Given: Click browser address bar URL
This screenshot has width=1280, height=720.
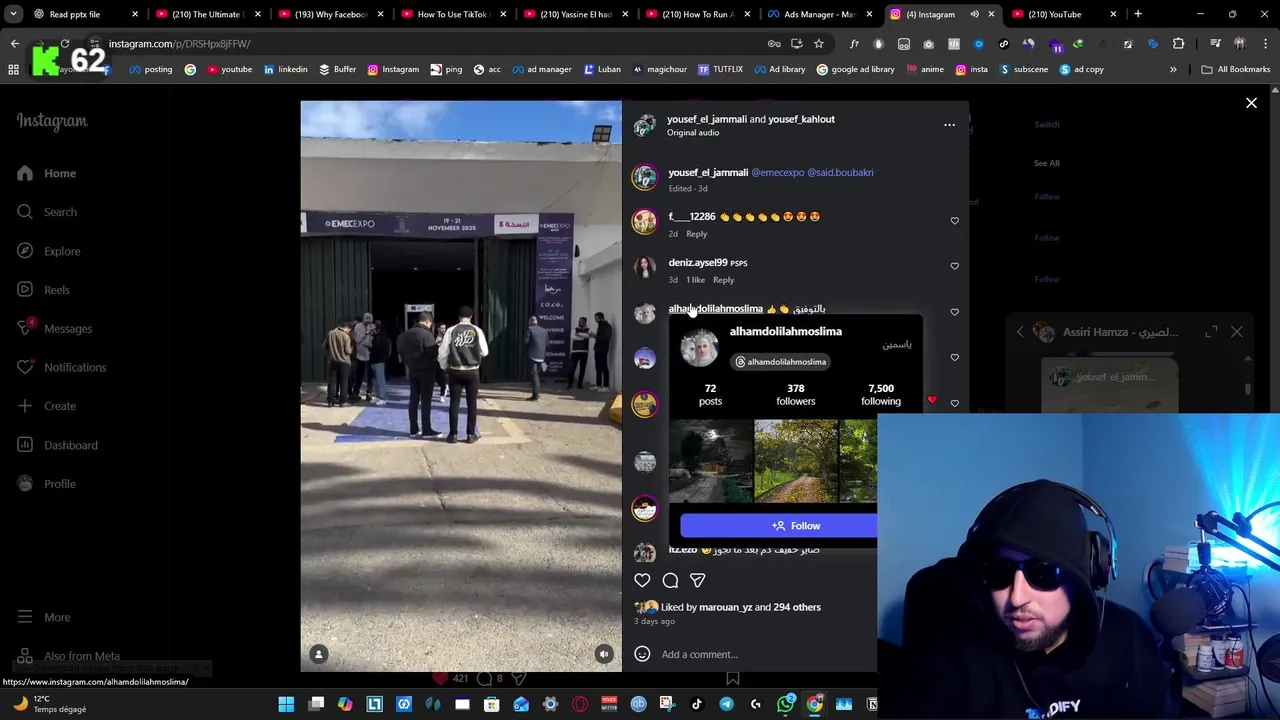Looking at the screenshot, I should click(x=180, y=44).
